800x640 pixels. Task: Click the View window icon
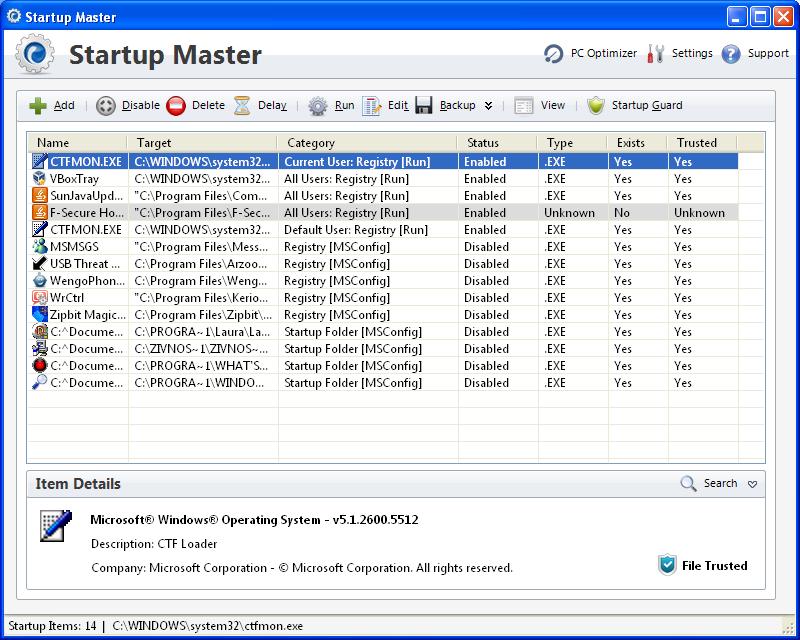click(x=524, y=106)
